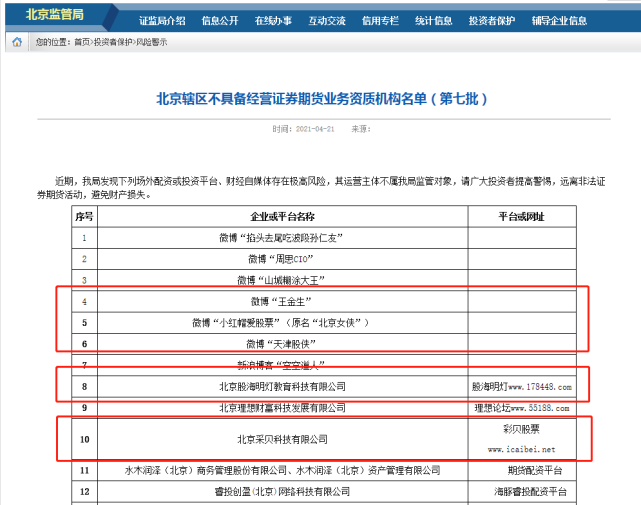641x505 pixels.
Task: Select 北京股海明灯教育科技有限公司 in row 8
Action: point(282,386)
